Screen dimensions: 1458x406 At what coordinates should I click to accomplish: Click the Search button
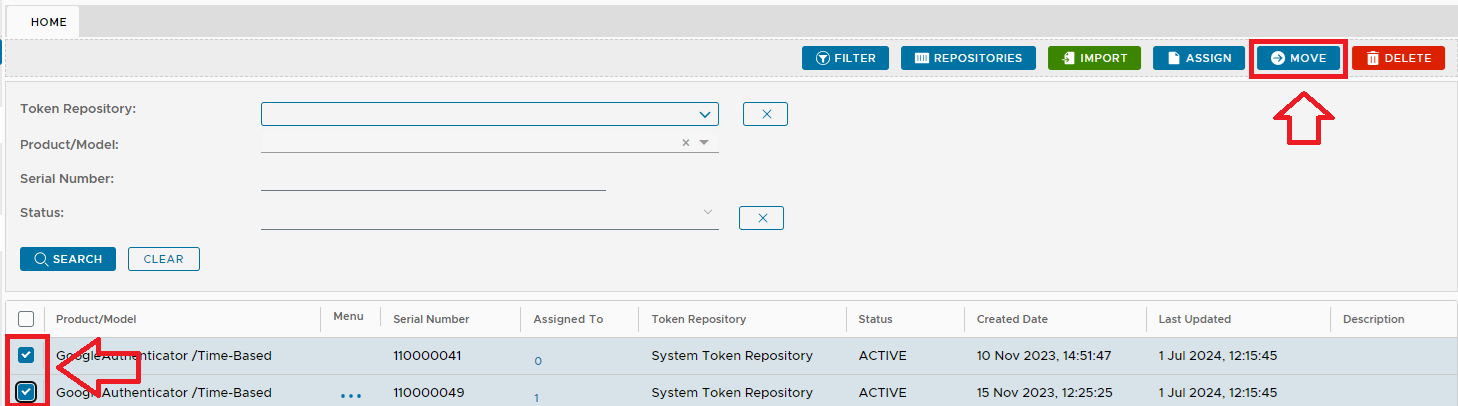click(x=68, y=259)
